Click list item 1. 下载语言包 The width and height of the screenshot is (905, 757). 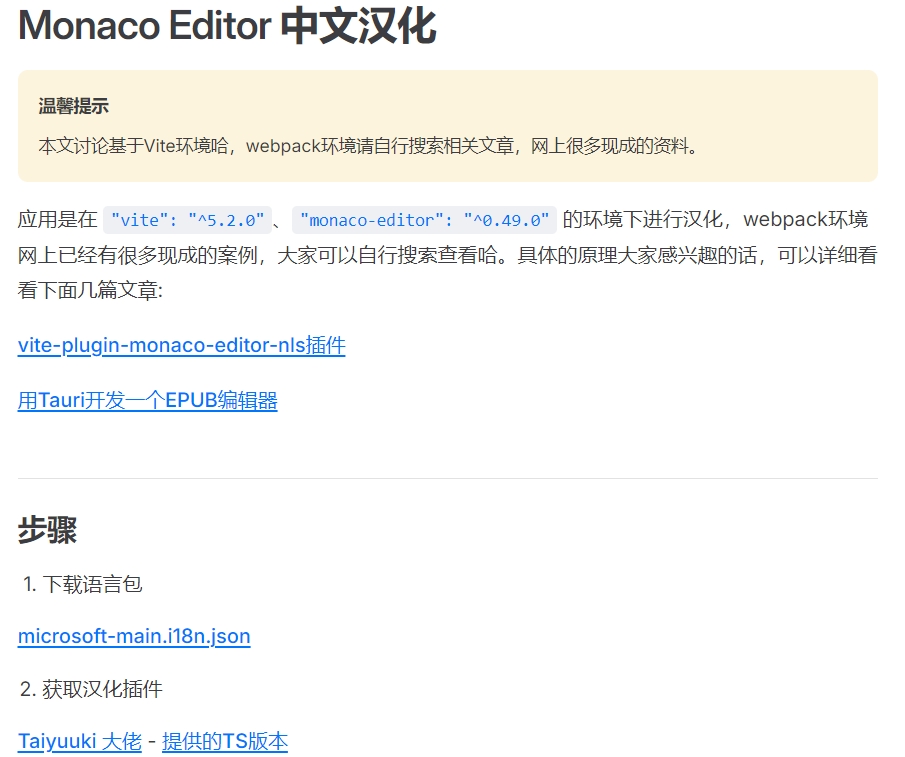click(x=83, y=584)
